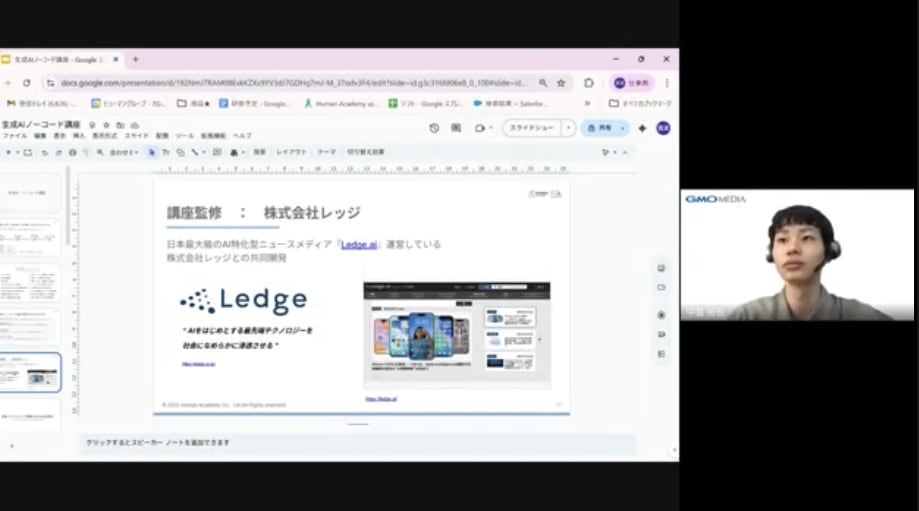Viewport: 919px width, 511px height.
Task: Open the Chrome three-dot menu
Action: pyautogui.click(x=667, y=83)
